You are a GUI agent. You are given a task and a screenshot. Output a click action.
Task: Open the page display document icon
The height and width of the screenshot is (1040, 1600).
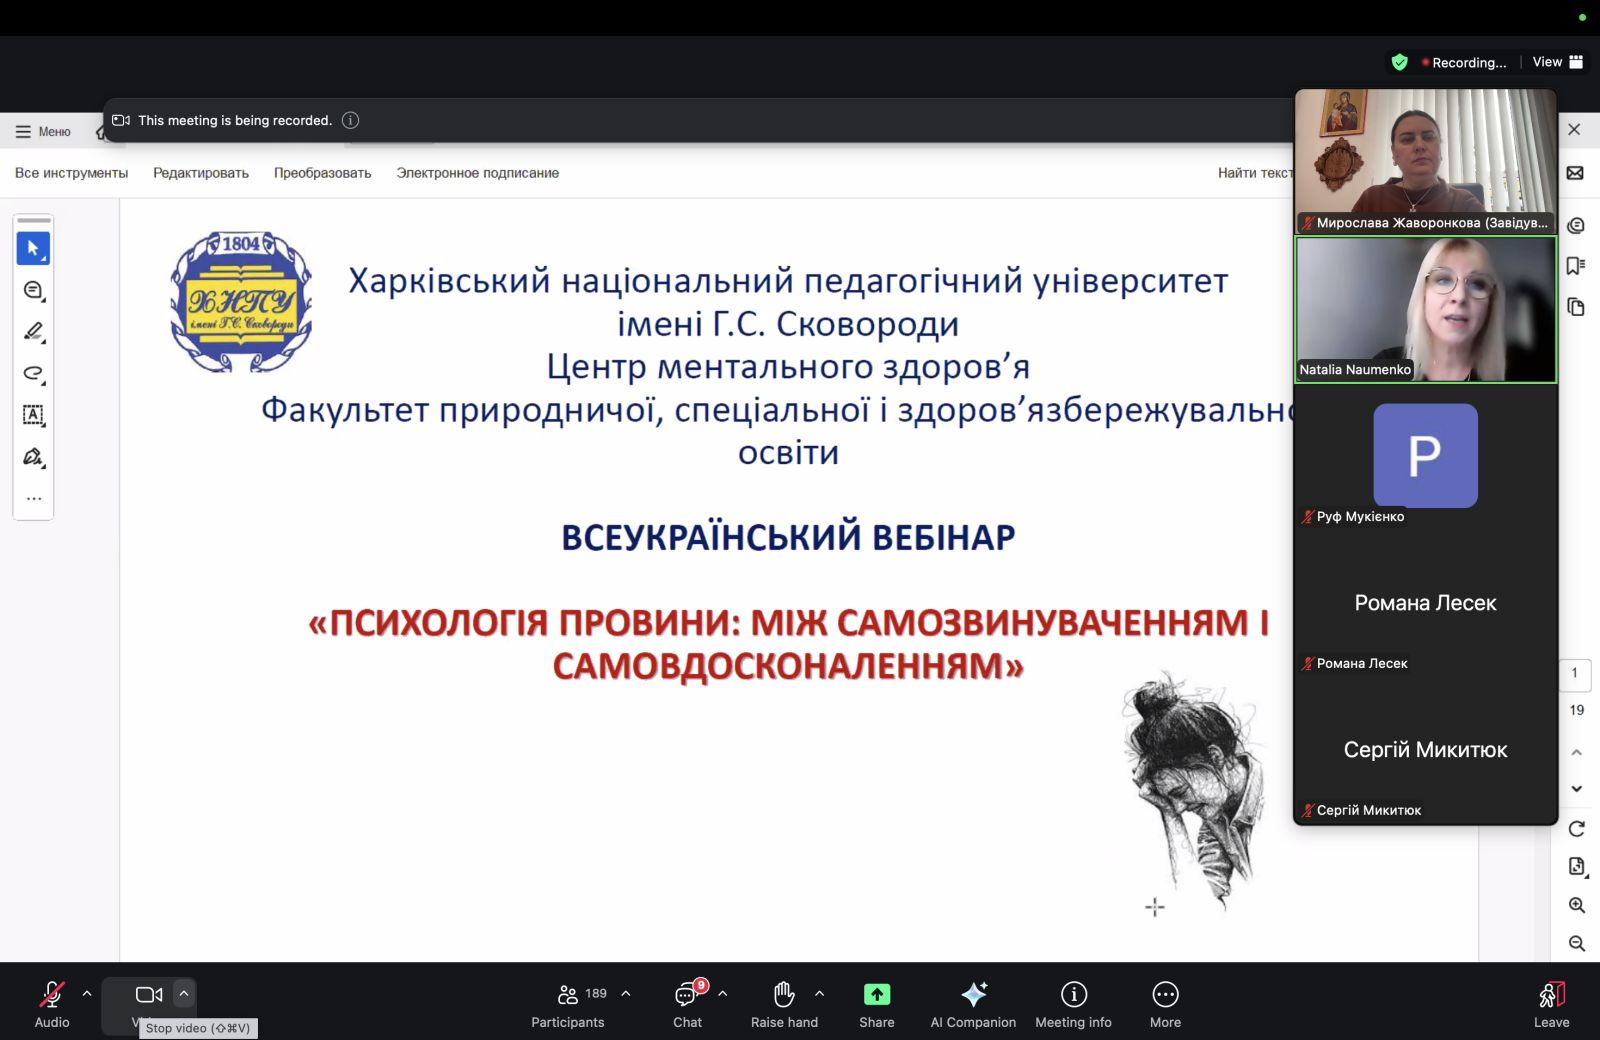pos(1576,867)
